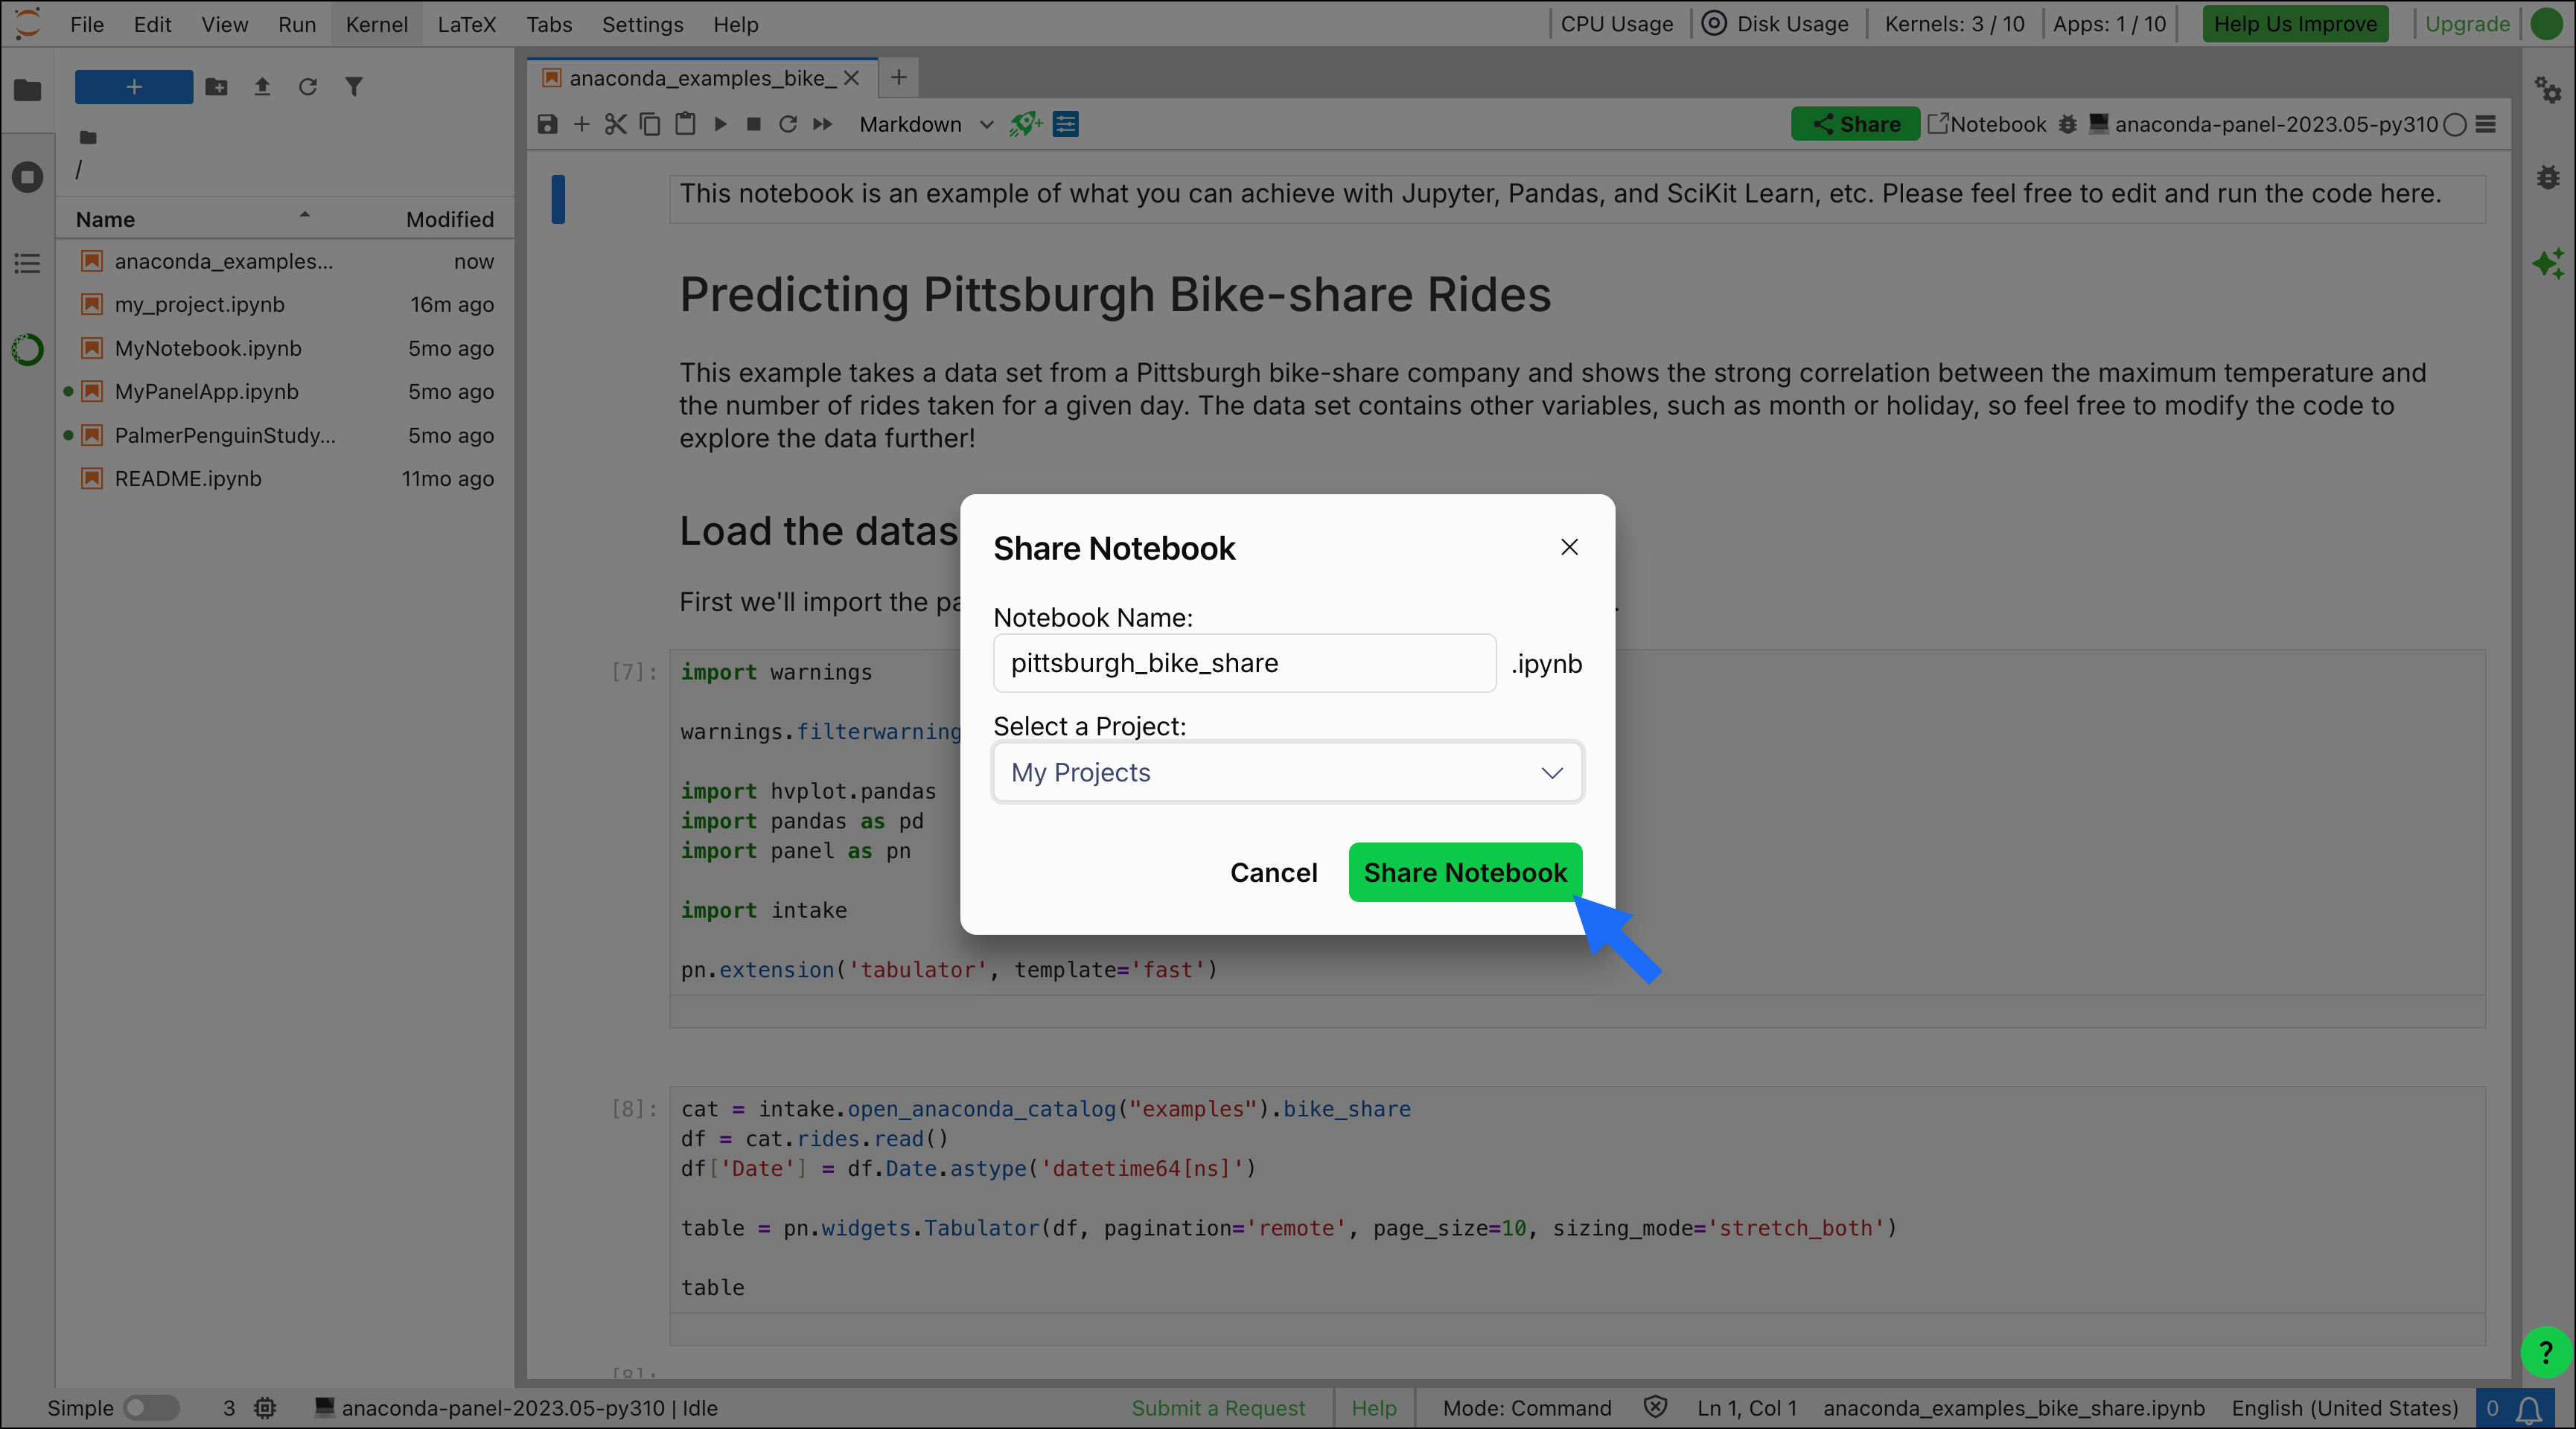Viewport: 2576px width, 1429px height.
Task: Copy the selected cell
Action: click(x=650, y=124)
